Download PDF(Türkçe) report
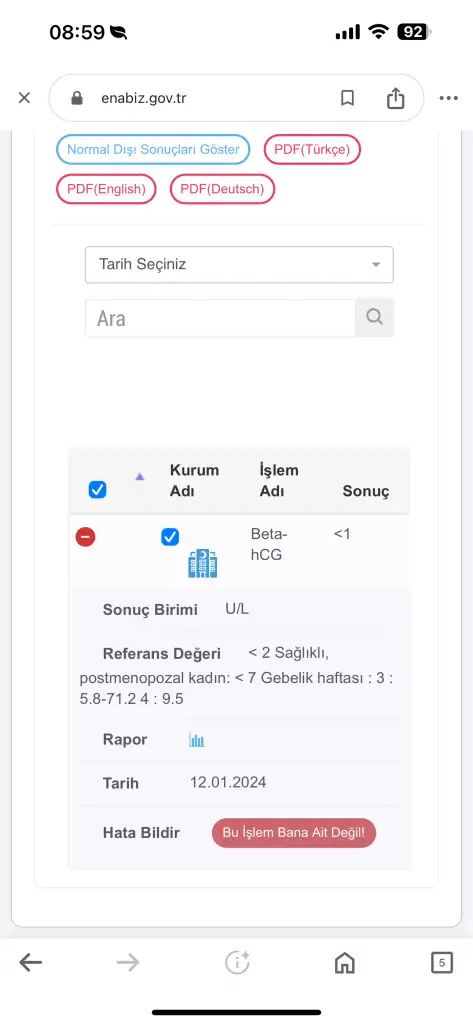The height and width of the screenshot is (1024, 473). (312, 150)
